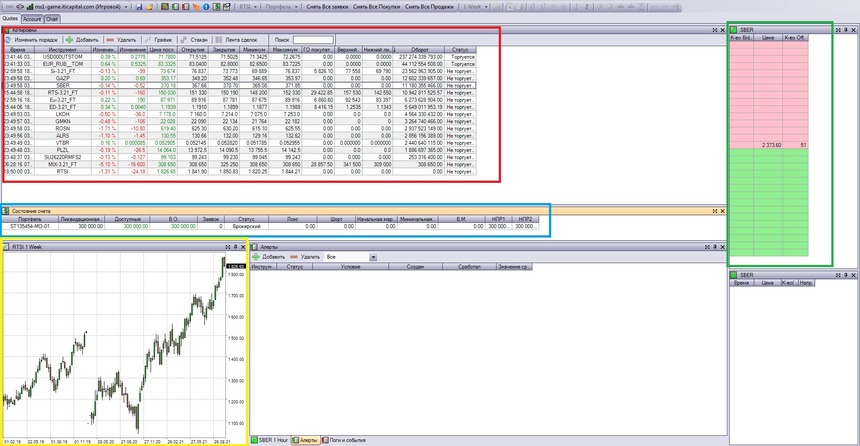
Task: Click Время header in SBER trades panel
Action: [741, 283]
